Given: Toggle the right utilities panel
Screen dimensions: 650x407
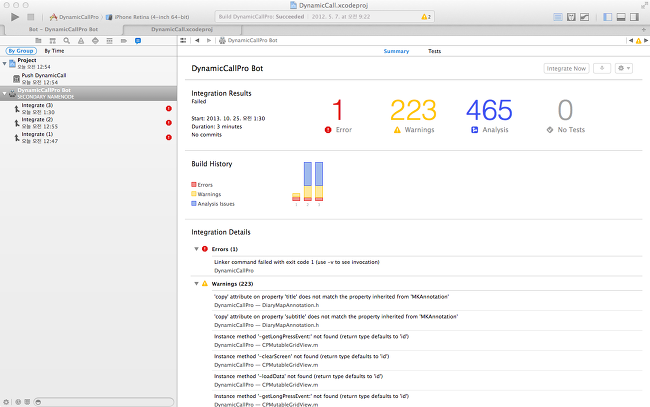Looking at the screenshot, I should (x=634, y=17).
